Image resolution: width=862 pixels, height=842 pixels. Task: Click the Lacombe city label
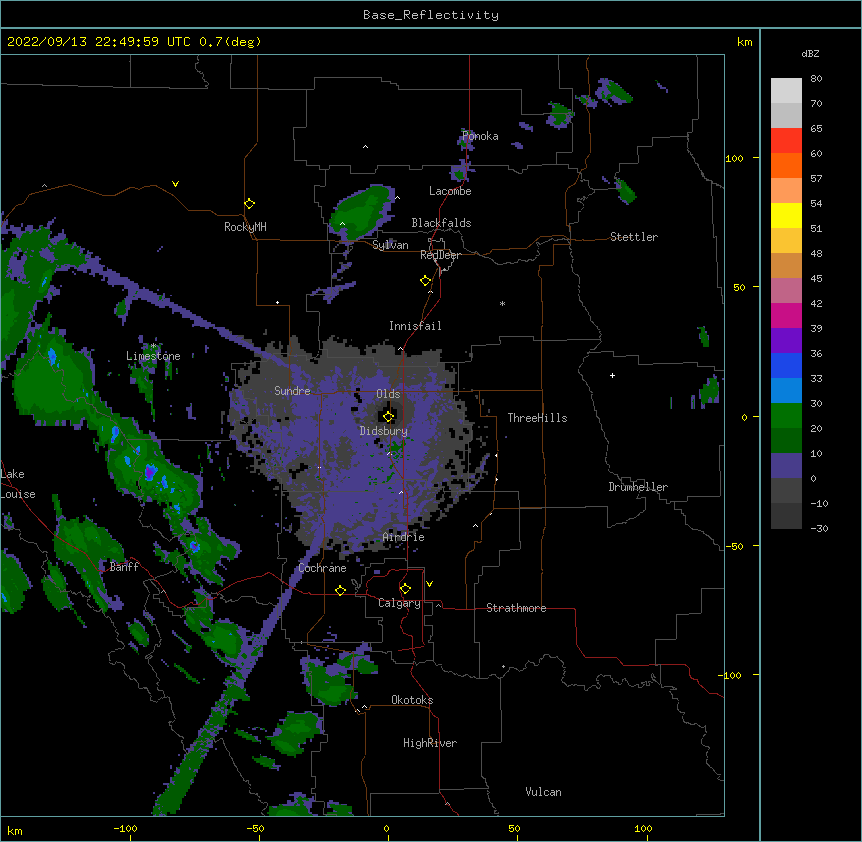(x=450, y=191)
